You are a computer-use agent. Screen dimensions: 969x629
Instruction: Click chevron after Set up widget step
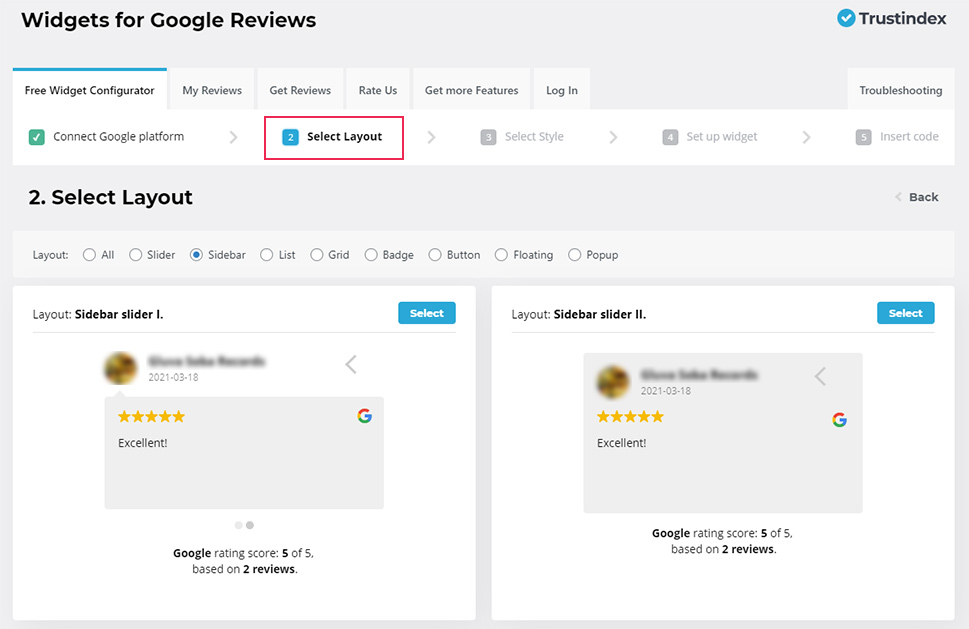(806, 137)
